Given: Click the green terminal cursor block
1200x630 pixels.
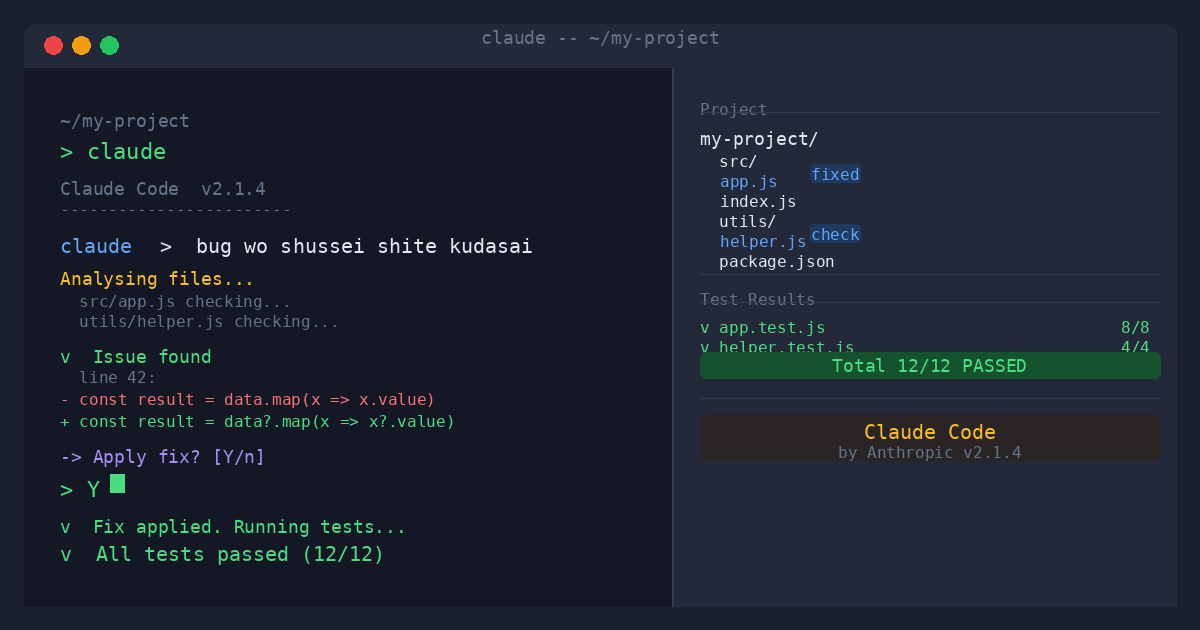Looking at the screenshot, I should [117, 484].
